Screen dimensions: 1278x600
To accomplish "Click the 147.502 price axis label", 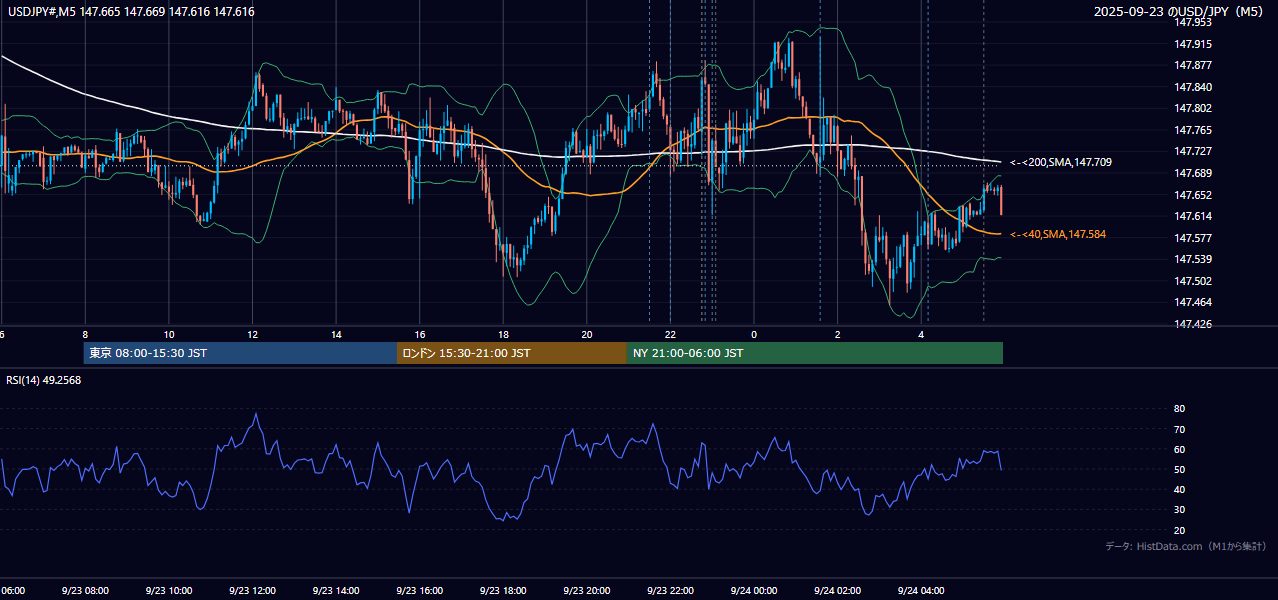I will (x=1194, y=281).
